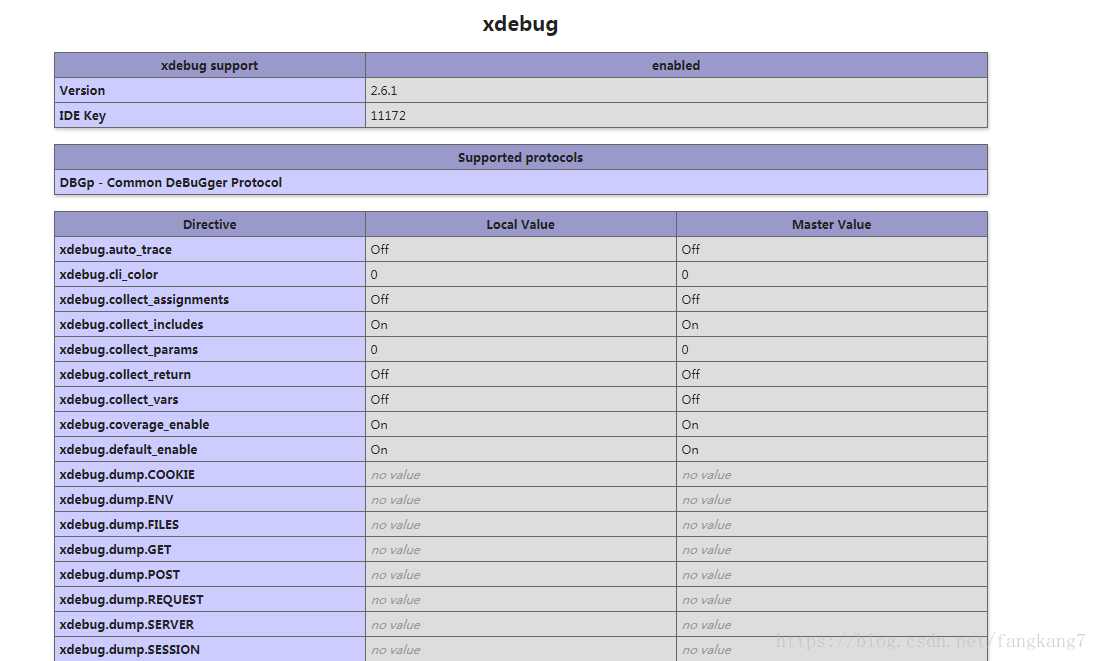Select the xdebug.dump.ENV directive
The image size is (1097, 661).
(x=210, y=499)
